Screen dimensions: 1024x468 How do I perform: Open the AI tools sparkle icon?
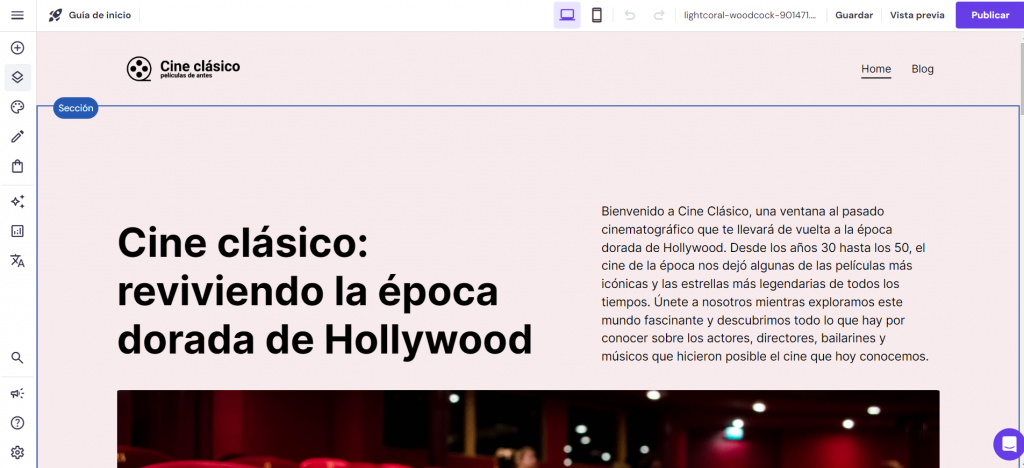[x=17, y=201]
